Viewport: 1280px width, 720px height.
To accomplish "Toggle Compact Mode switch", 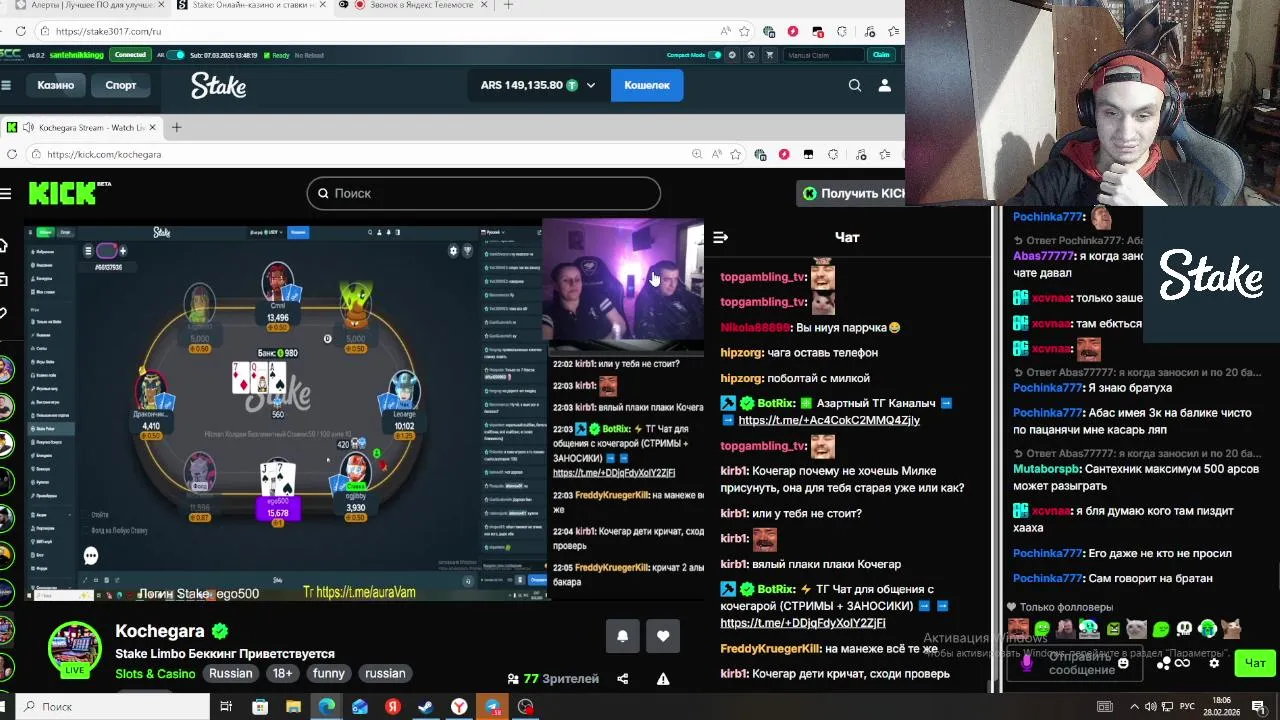I will [714, 55].
